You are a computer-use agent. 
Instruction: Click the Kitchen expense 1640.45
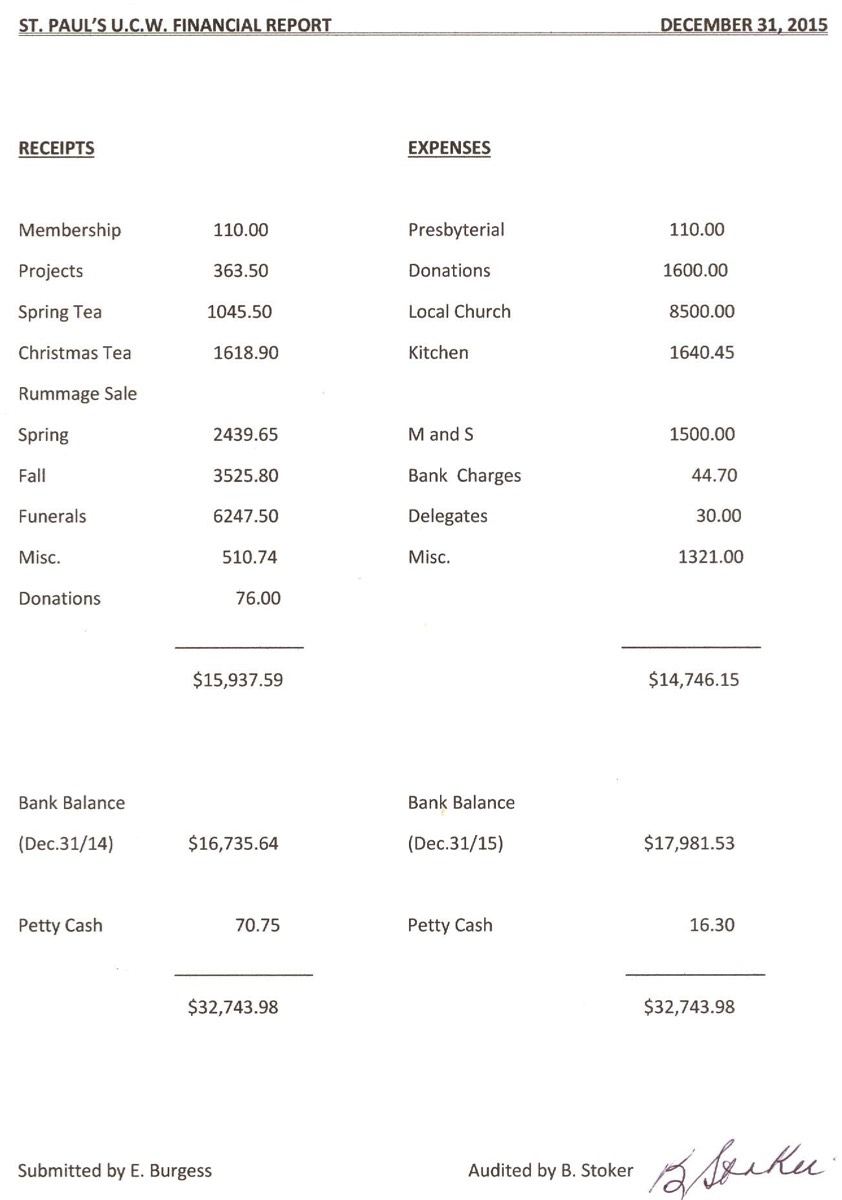tap(702, 353)
